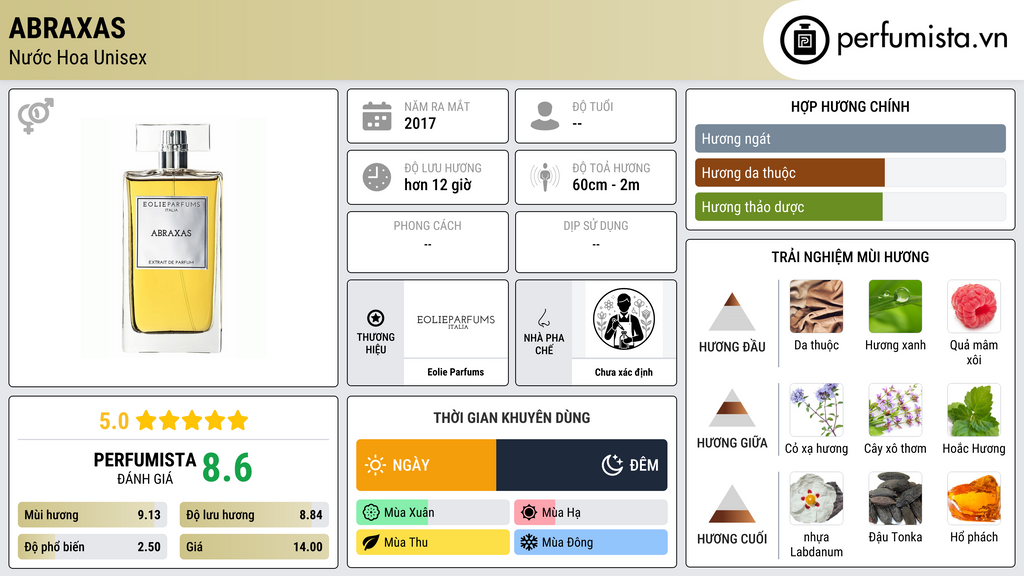Open the Cây xô thơm note image
This screenshot has height=576, width=1024.
click(895, 410)
